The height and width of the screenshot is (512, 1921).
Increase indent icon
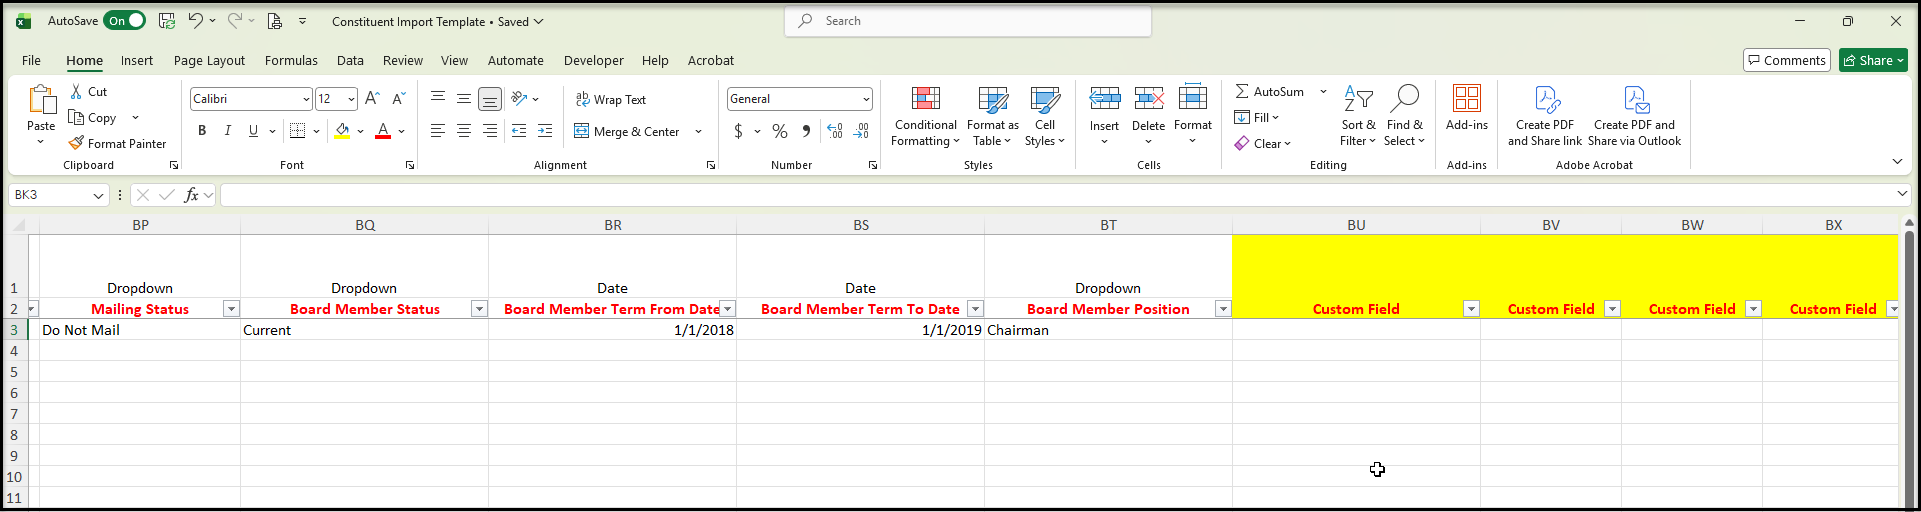[x=545, y=131]
